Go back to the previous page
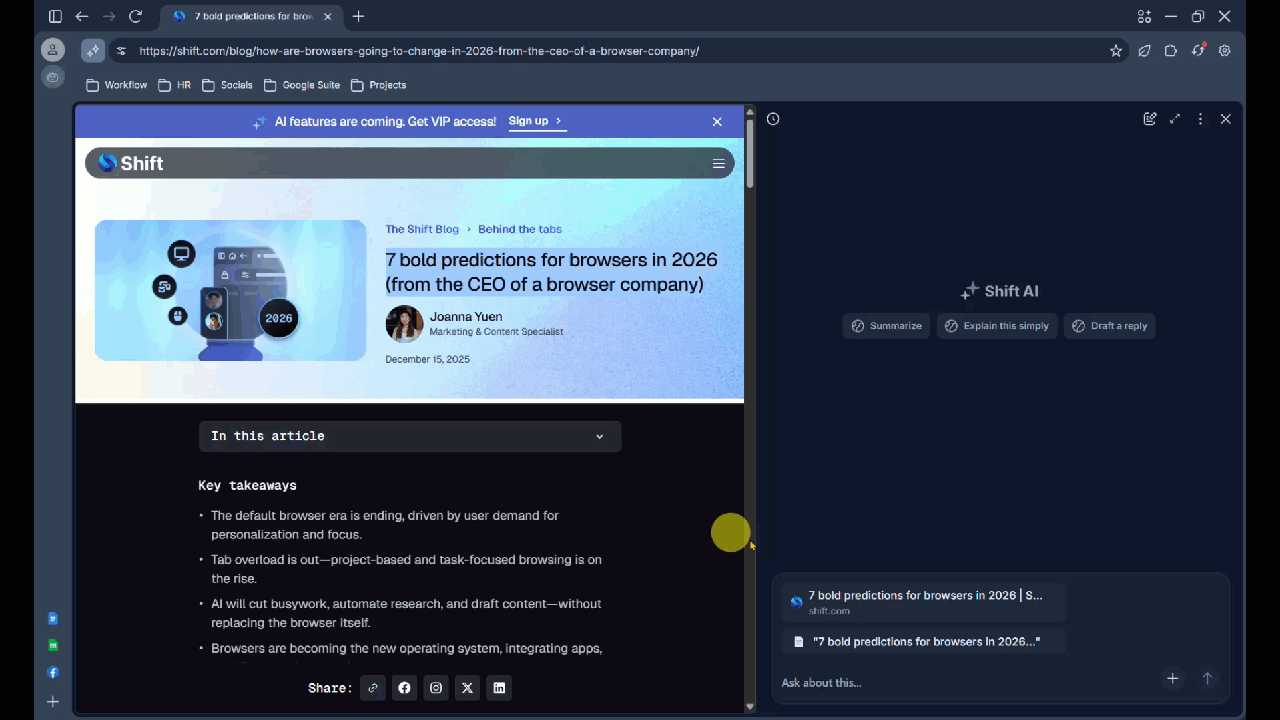Screen dimensions: 1280x720 (x=82, y=16)
